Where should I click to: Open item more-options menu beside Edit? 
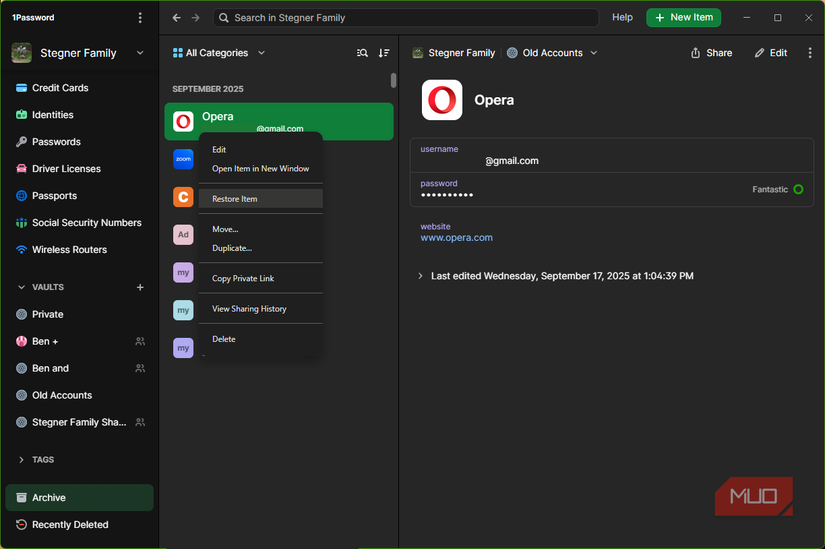[810, 53]
